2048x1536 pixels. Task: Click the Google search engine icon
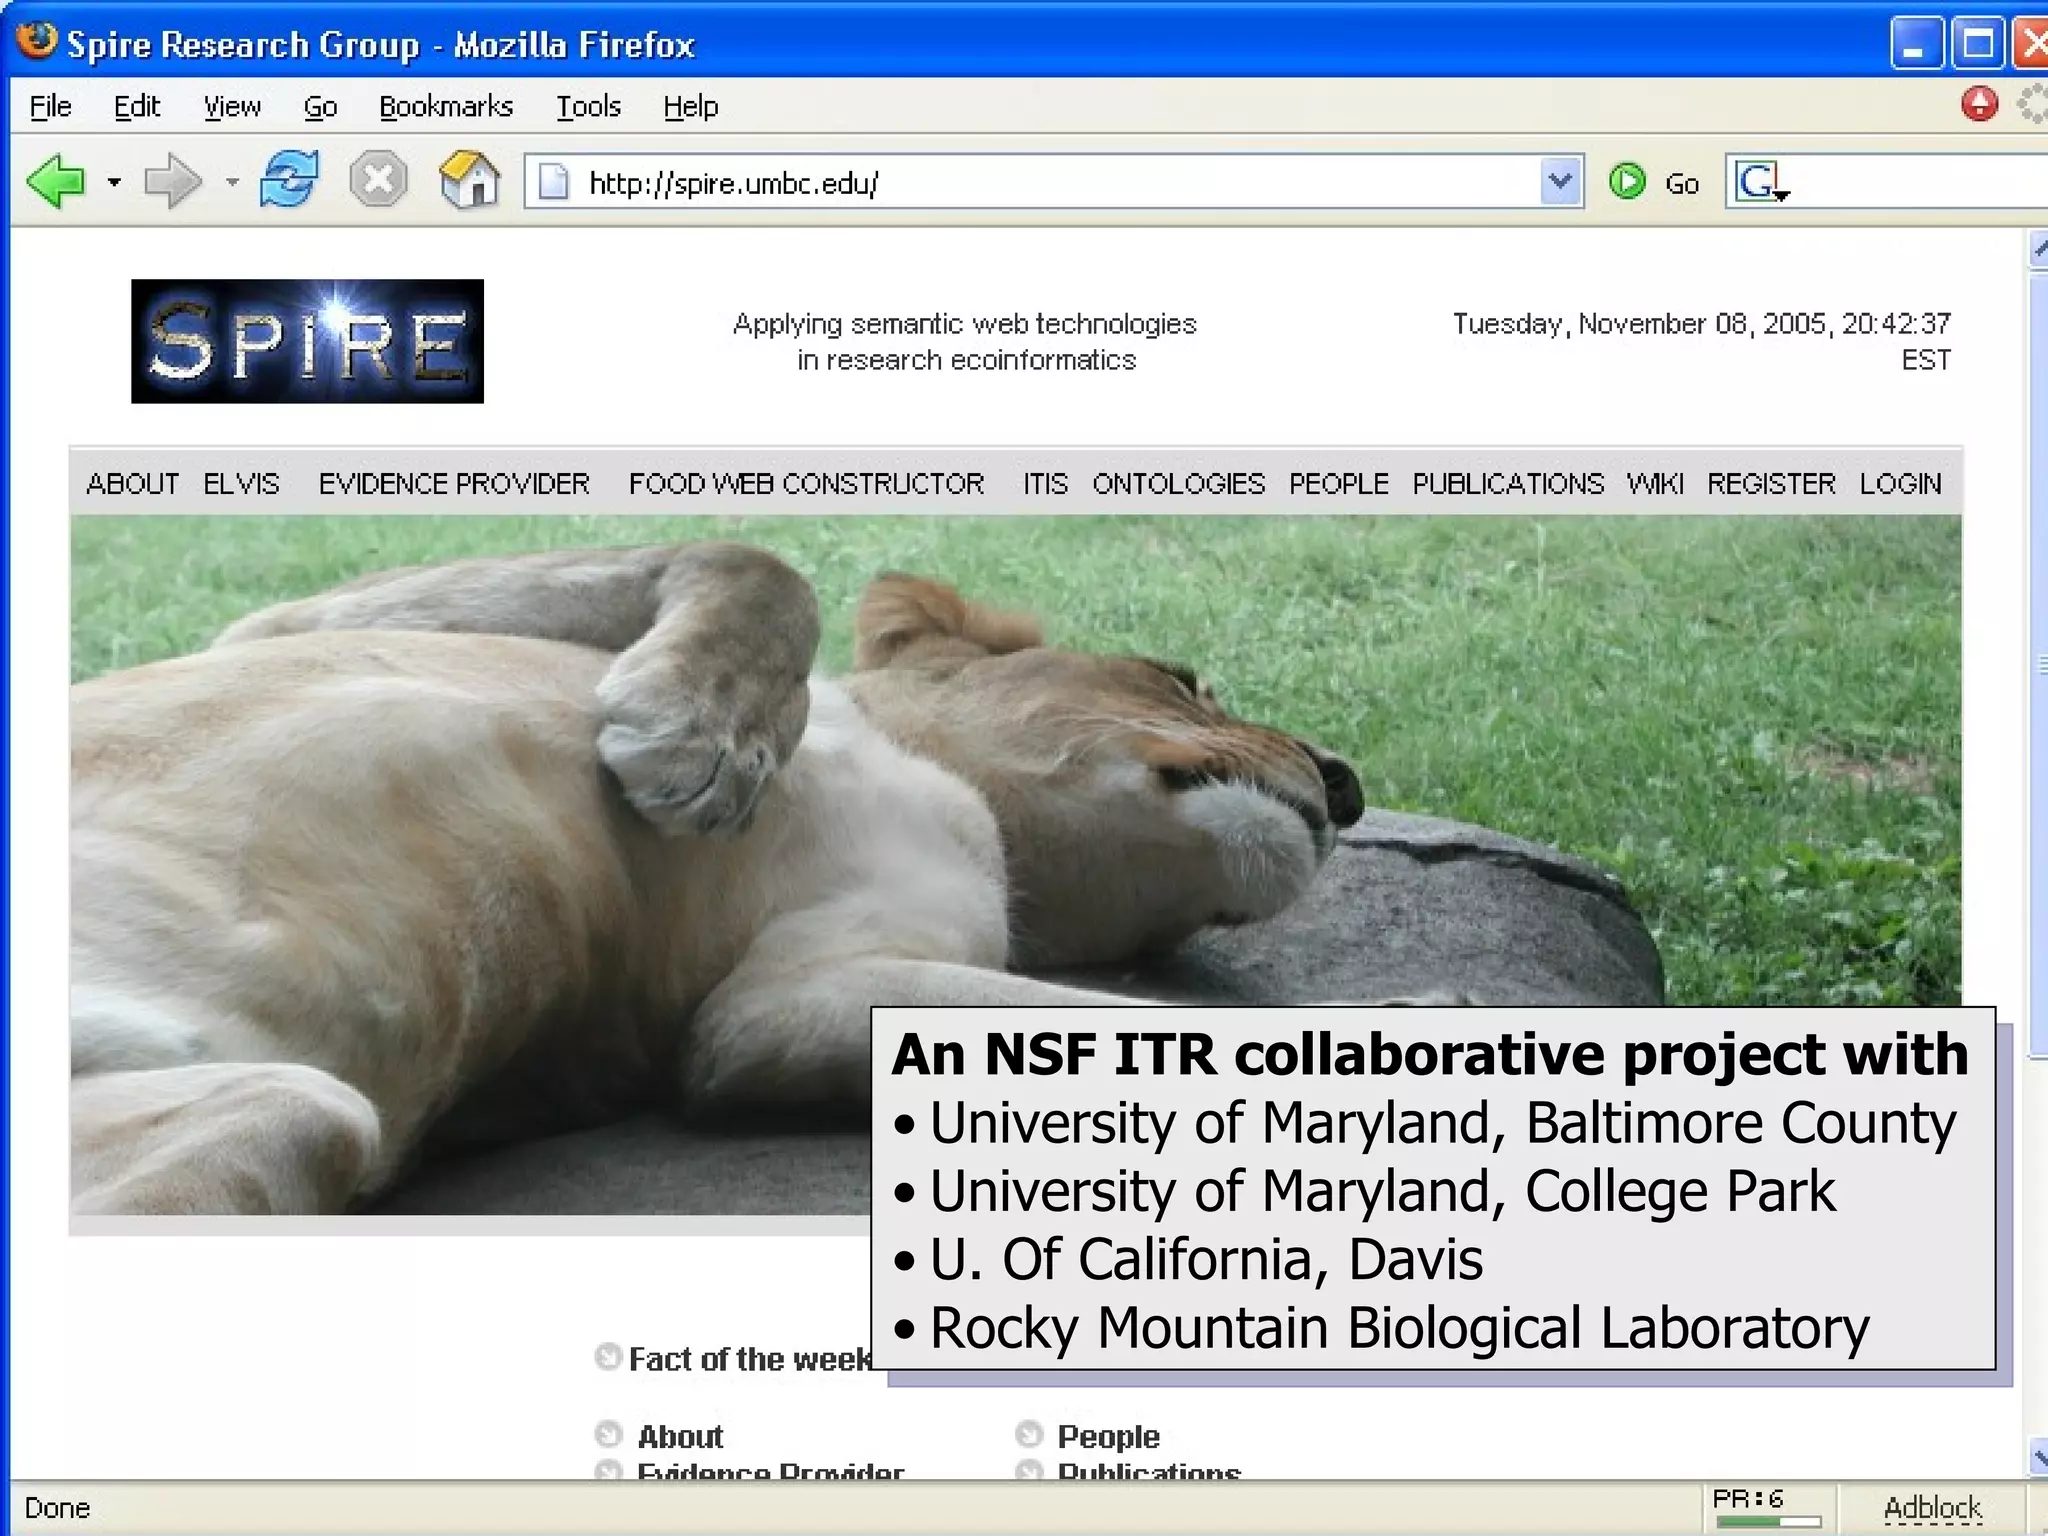pos(1760,182)
